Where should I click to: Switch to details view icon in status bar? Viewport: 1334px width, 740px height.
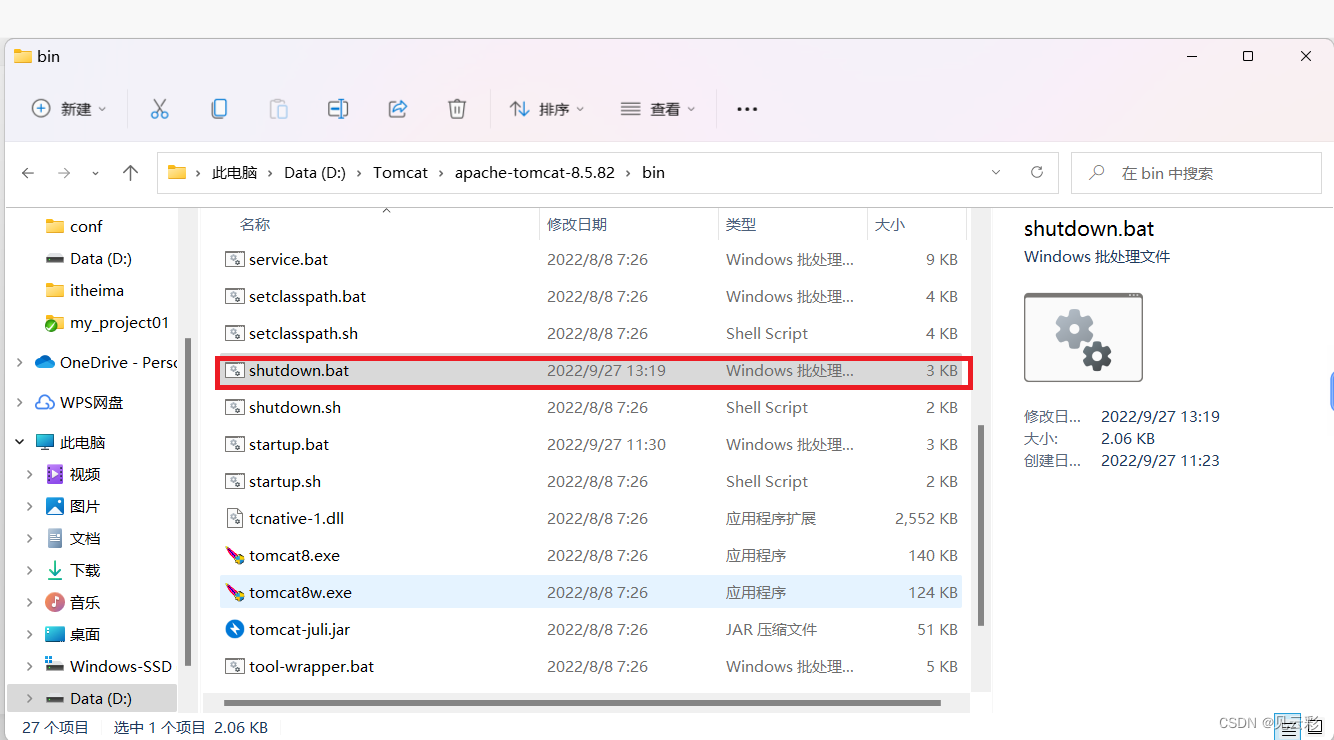tap(1286, 727)
